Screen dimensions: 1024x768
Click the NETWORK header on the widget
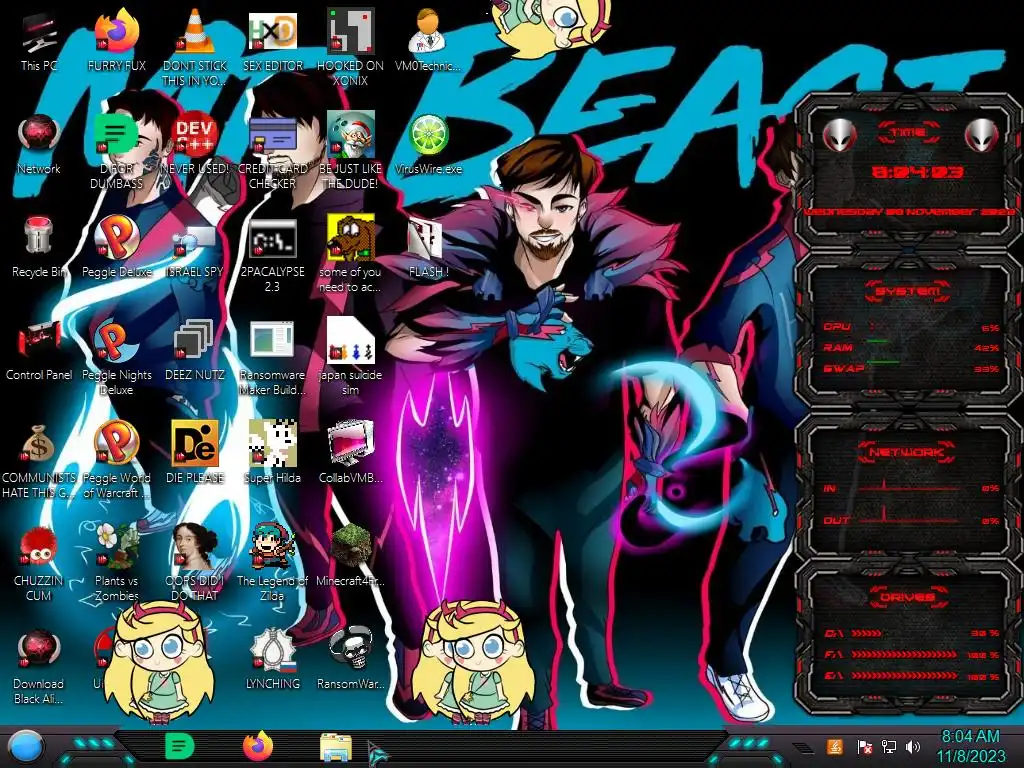click(x=907, y=451)
